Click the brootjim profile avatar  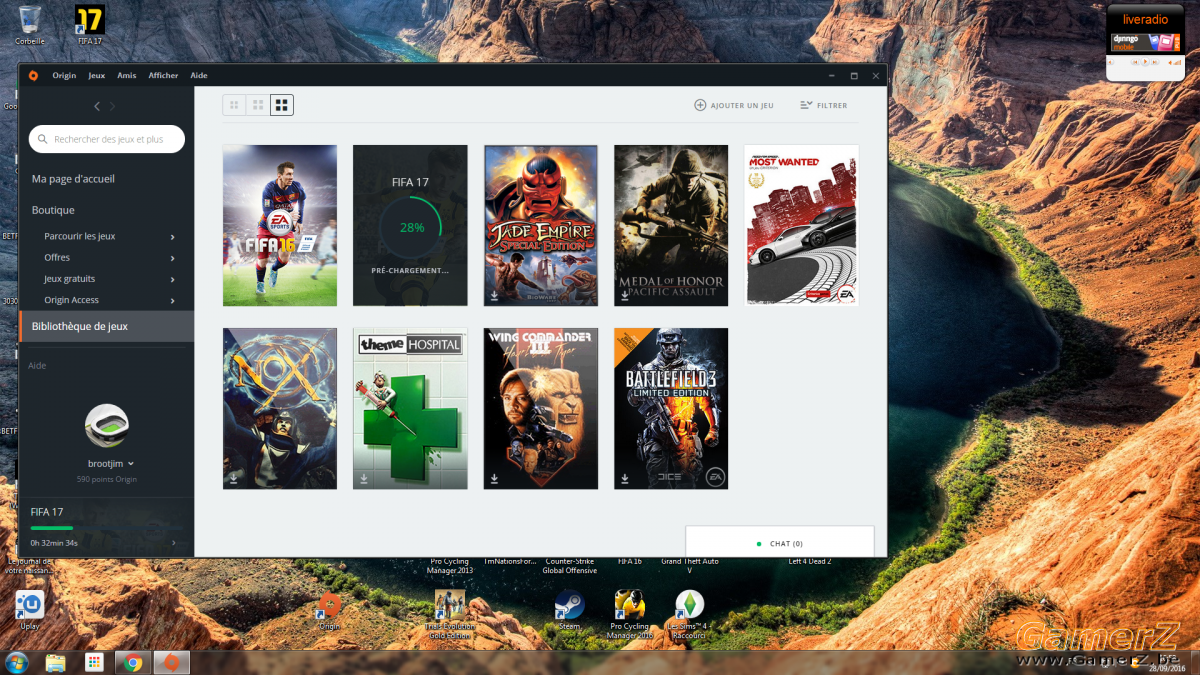point(107,426)
